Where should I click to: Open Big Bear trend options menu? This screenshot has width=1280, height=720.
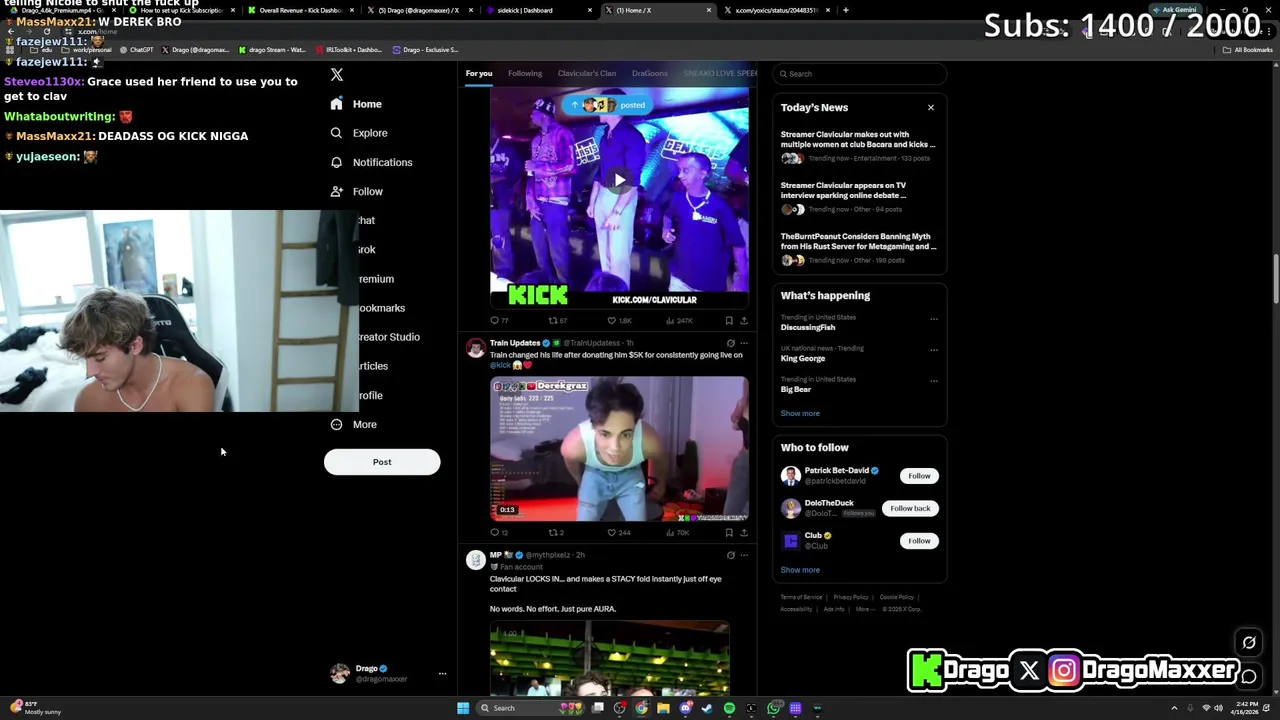click(x=934, y=380)
